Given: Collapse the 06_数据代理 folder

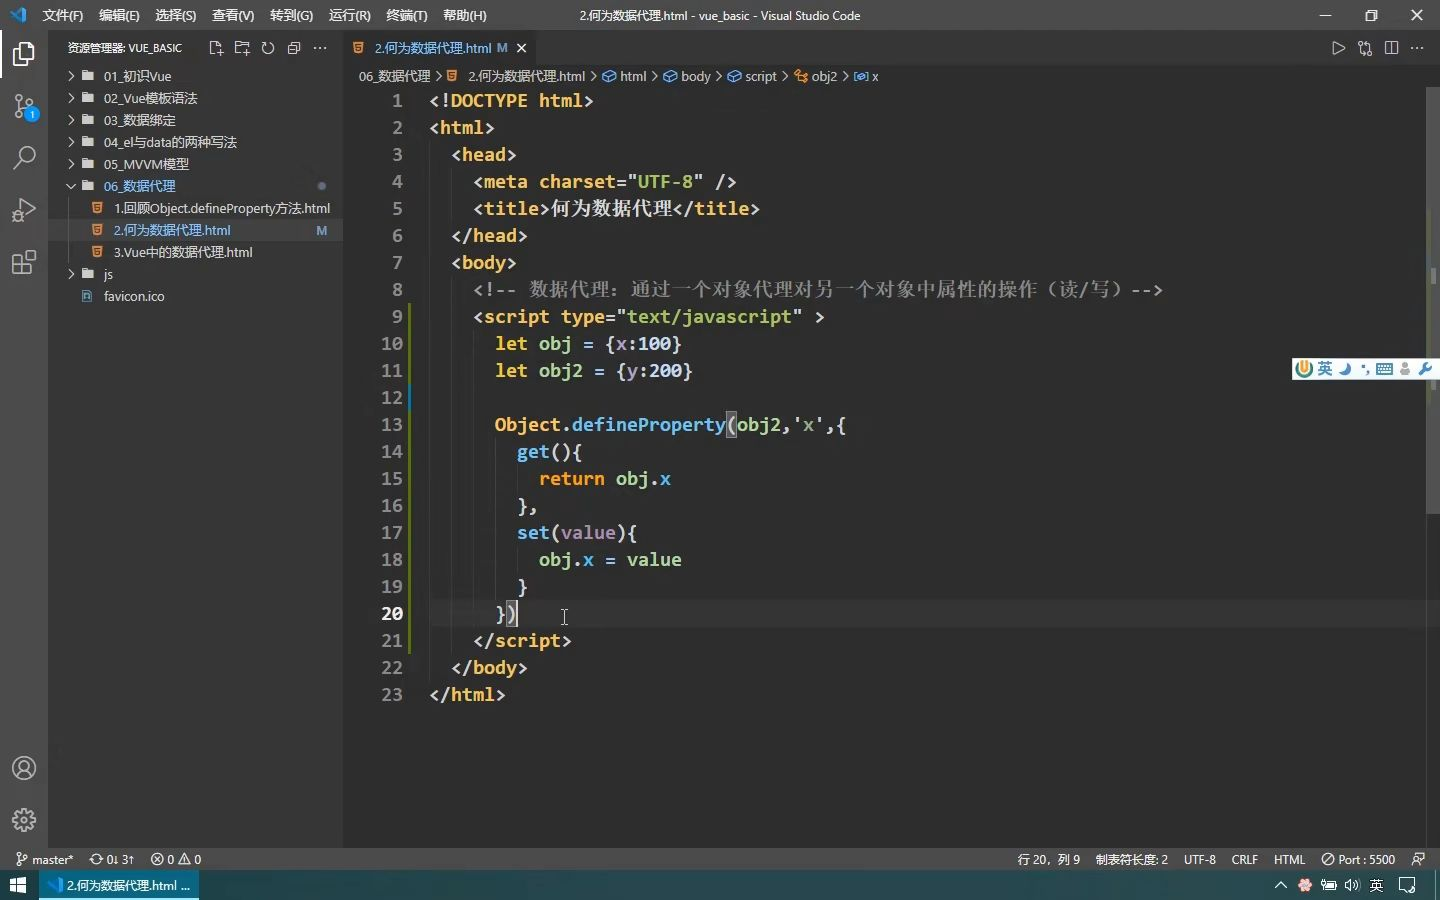Looking at the screenshot, I should click(195, 186).
